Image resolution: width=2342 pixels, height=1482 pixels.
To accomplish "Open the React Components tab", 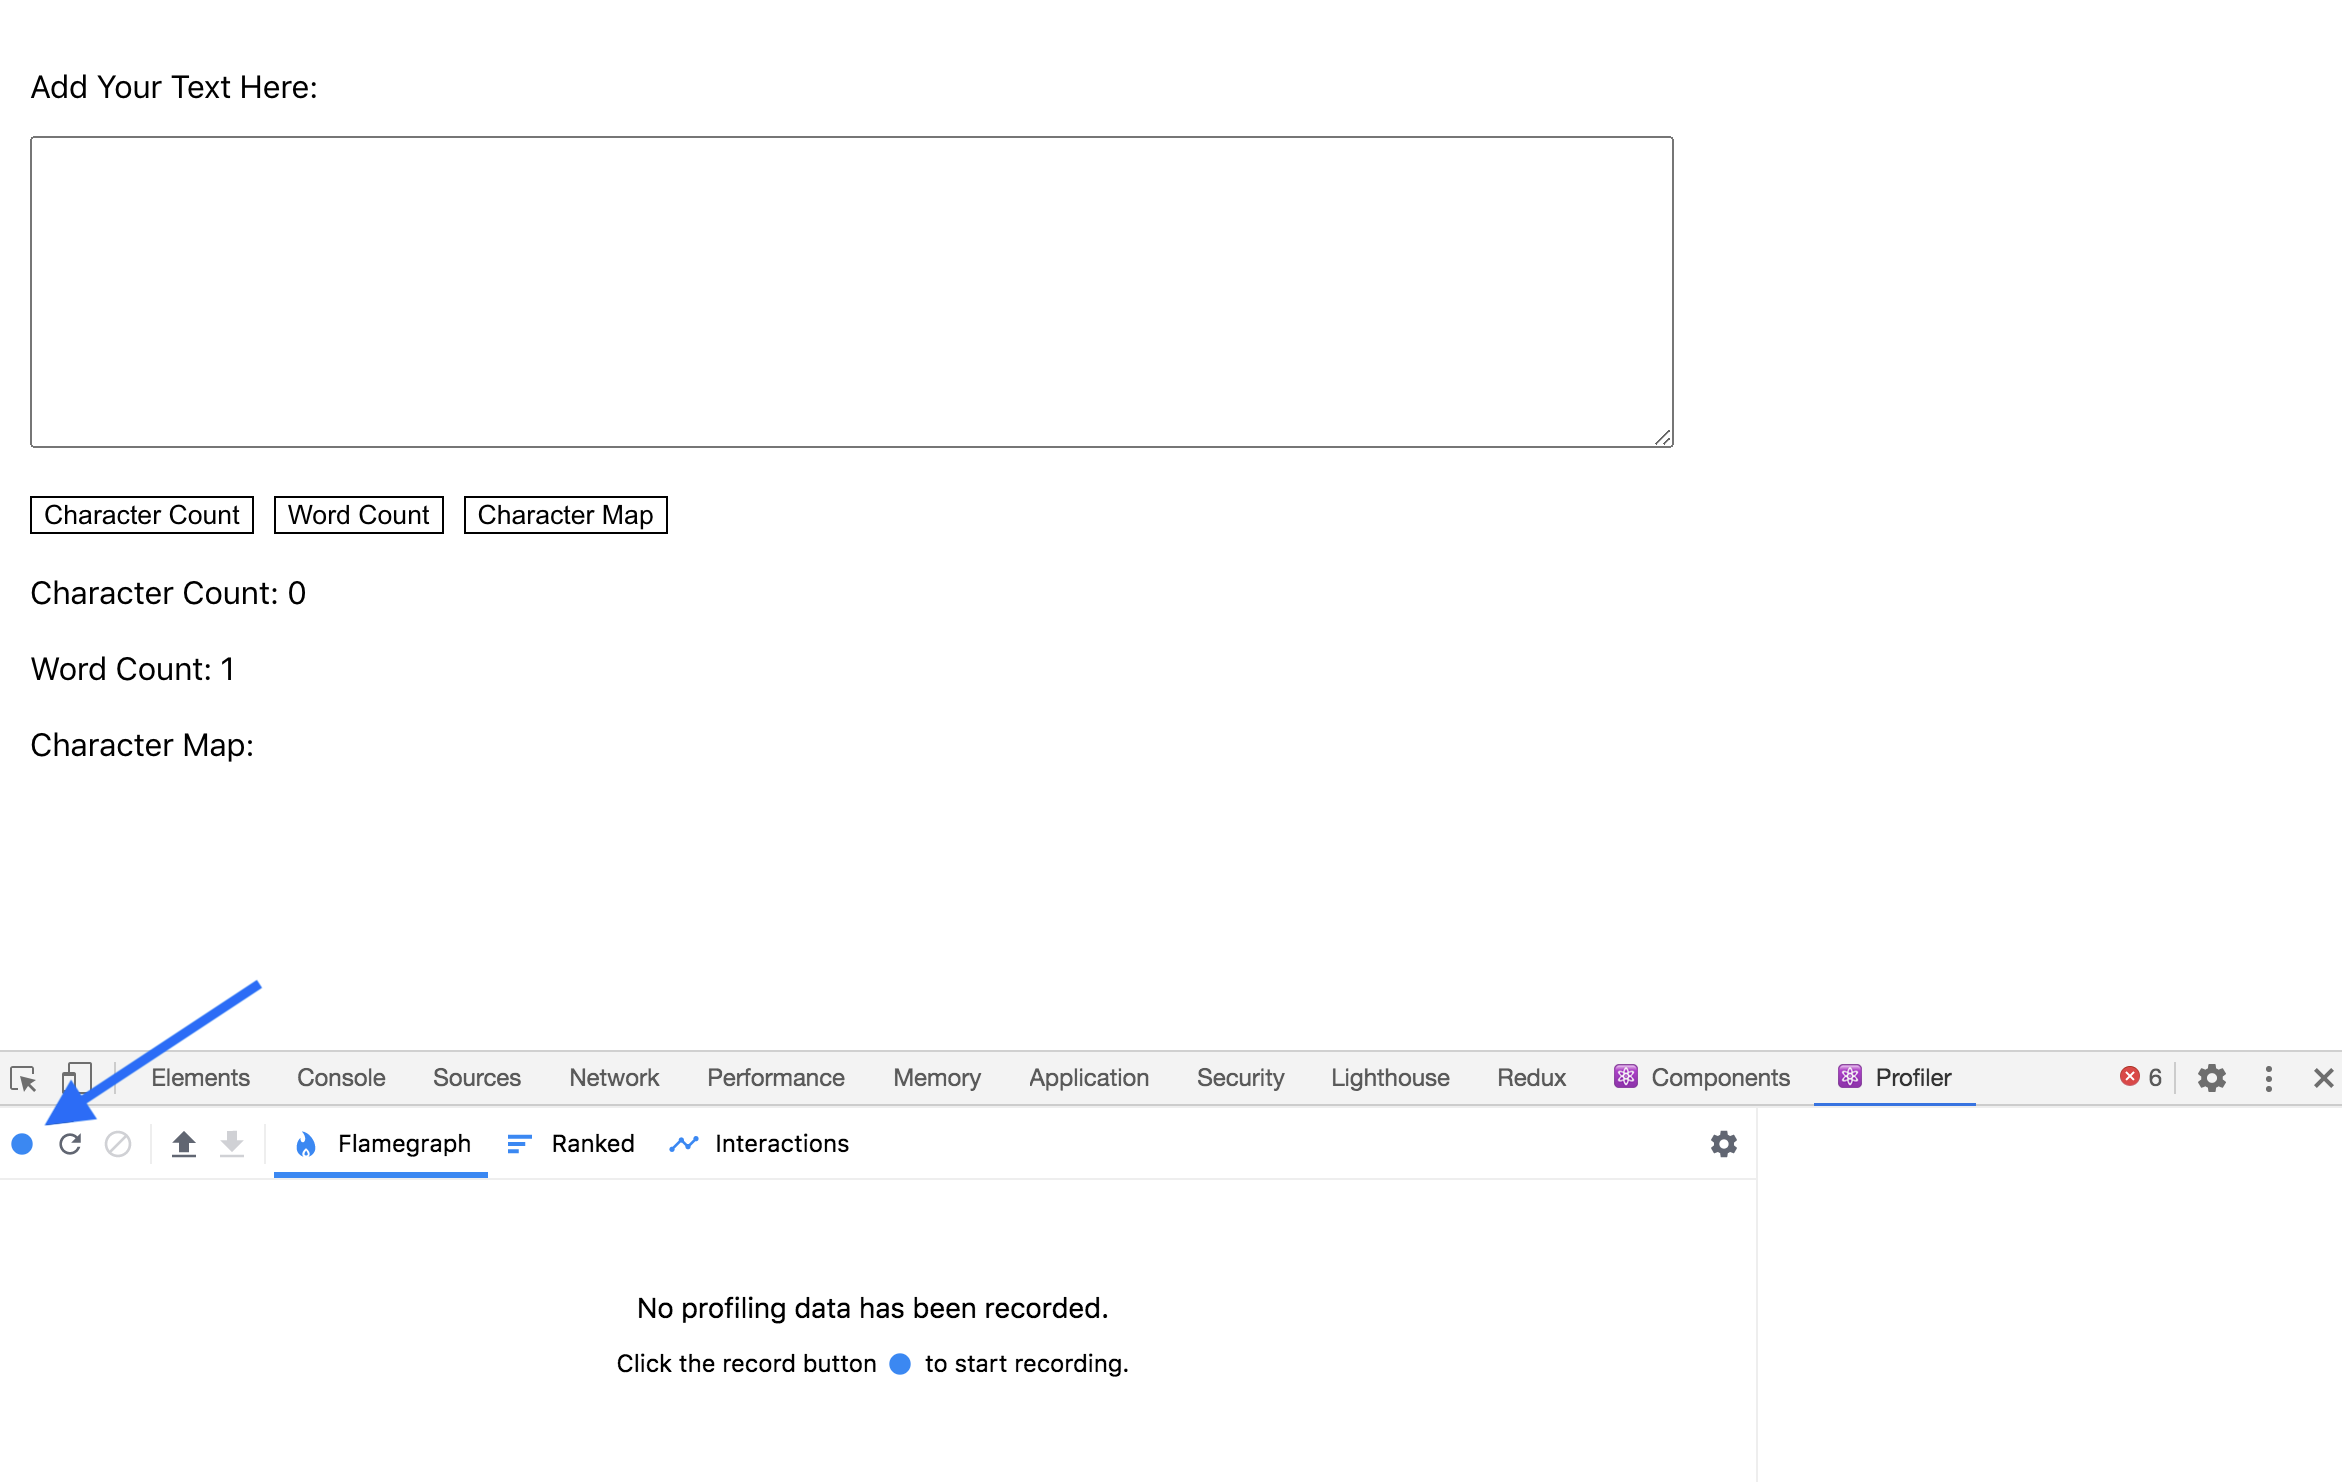I will pyautogui.click(x=1702, y=1078).
